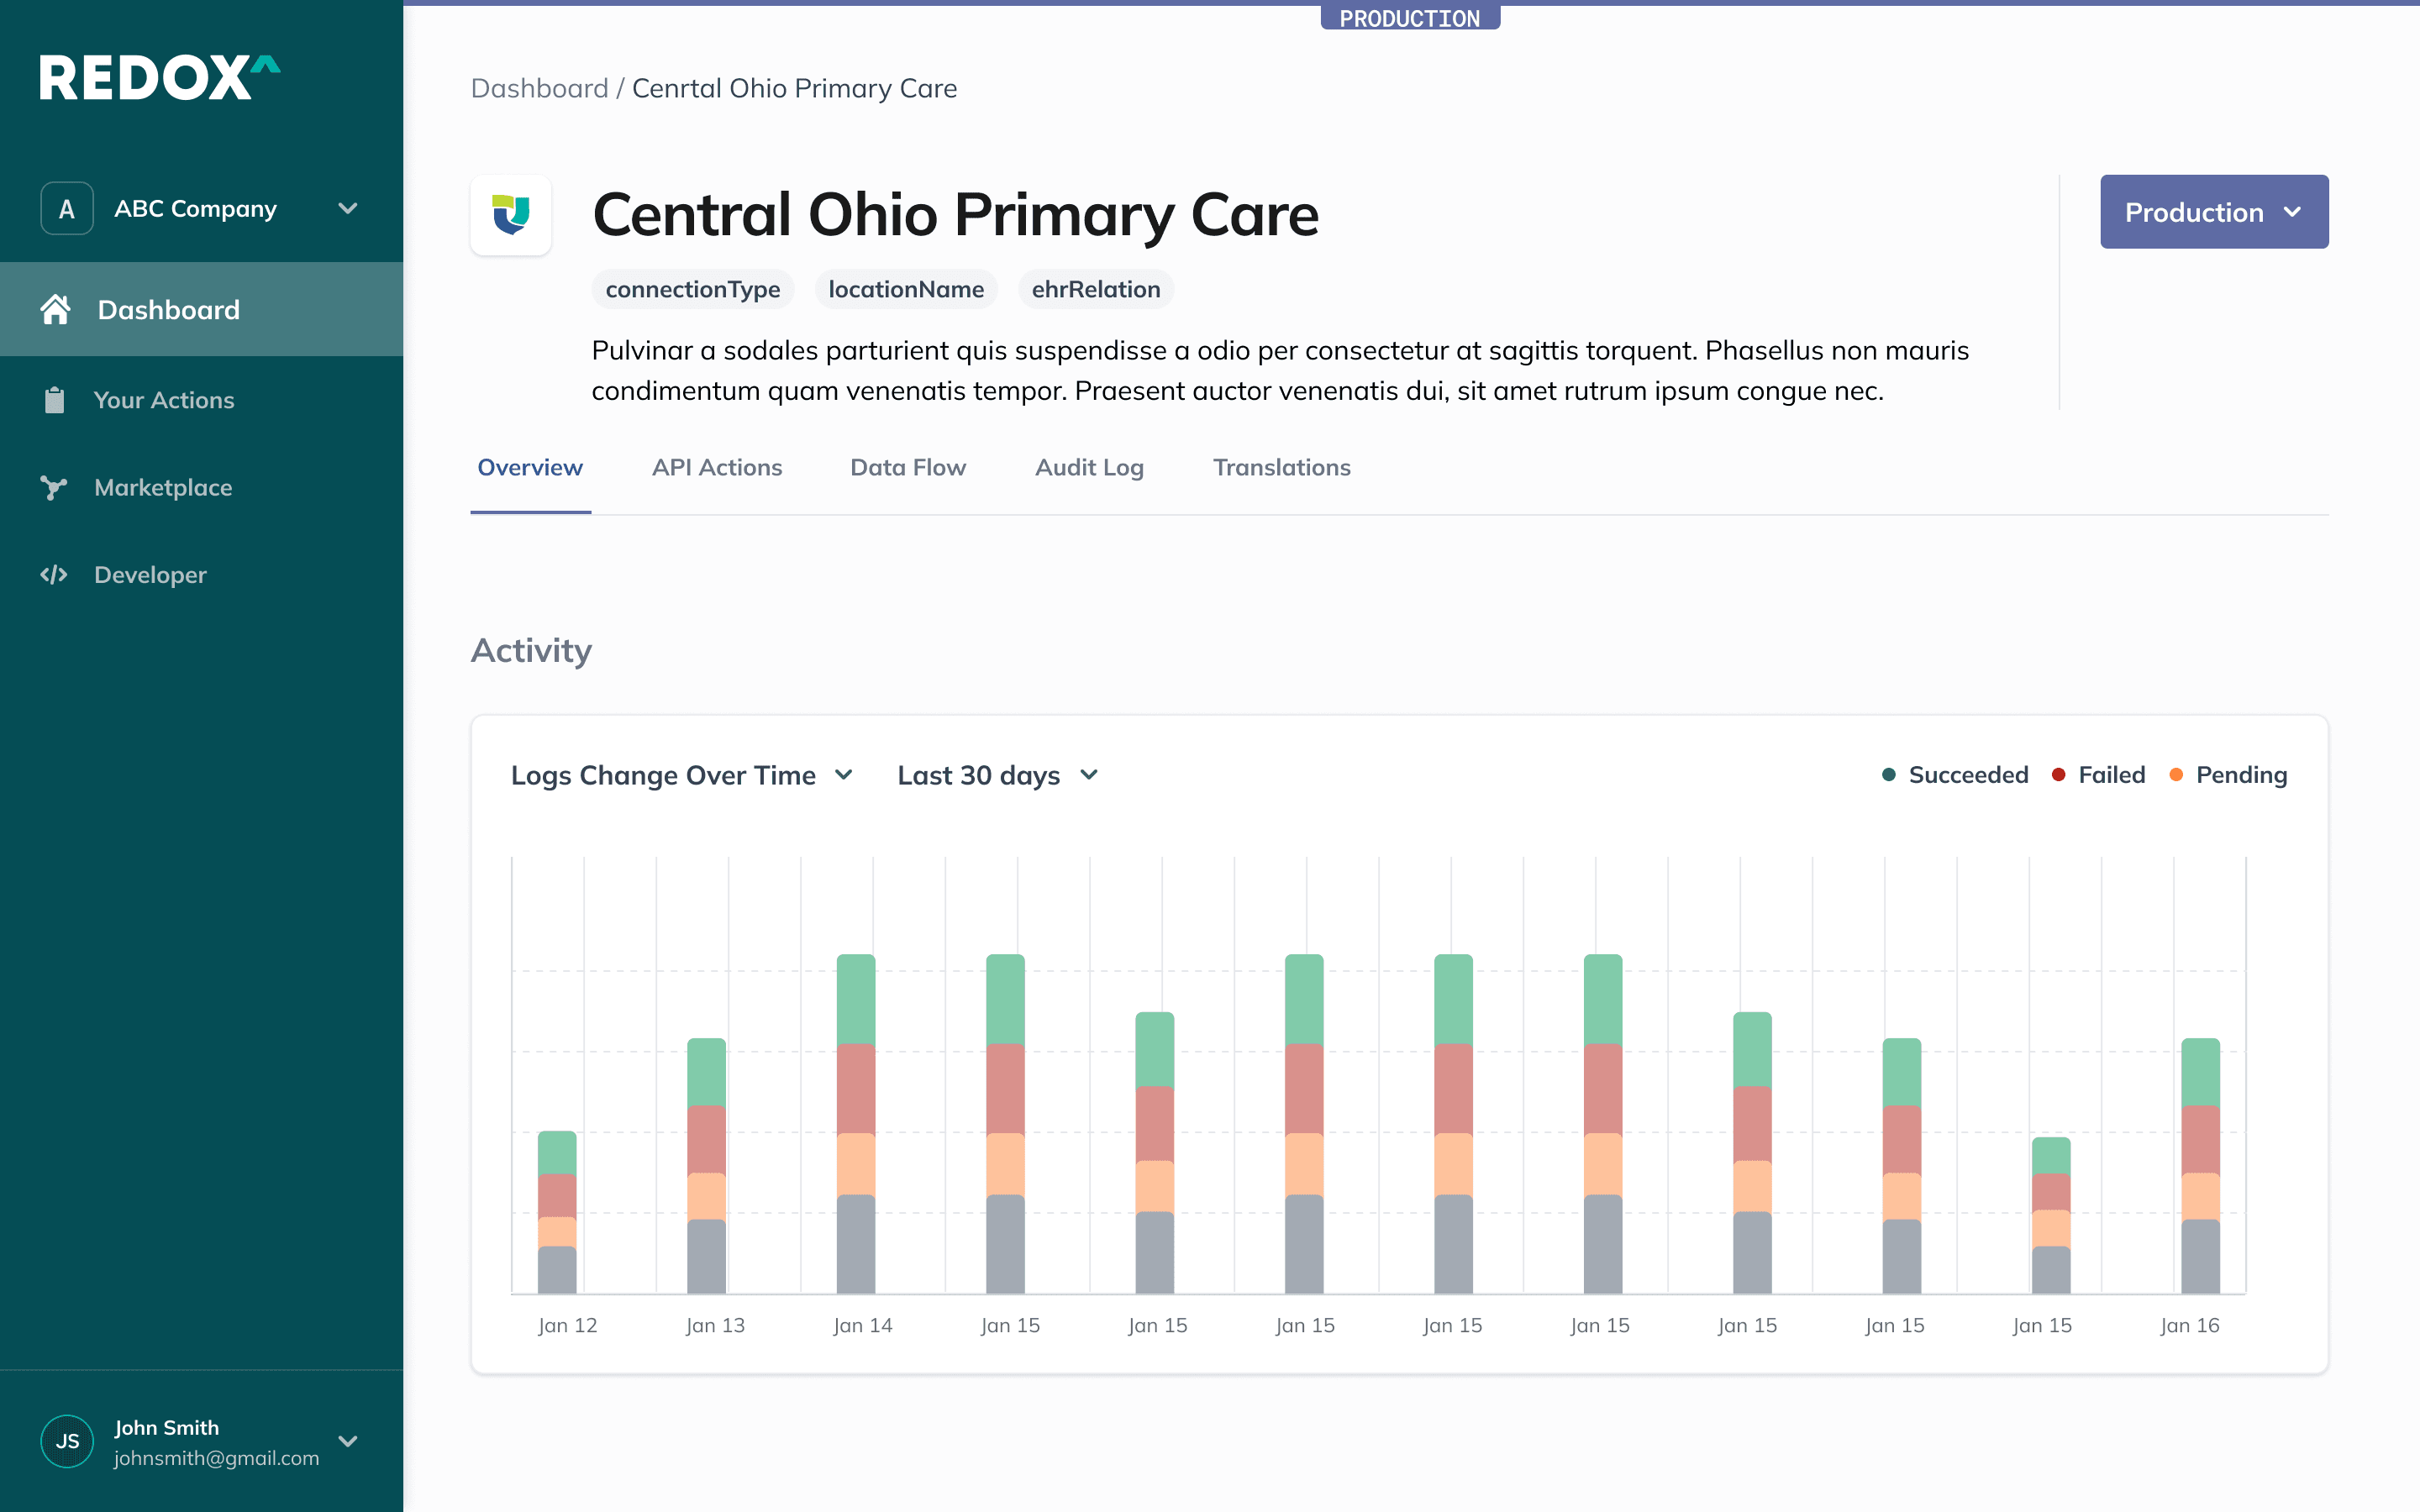
Task: Switch to the Audit Log tab
Action: [1089, 468]
